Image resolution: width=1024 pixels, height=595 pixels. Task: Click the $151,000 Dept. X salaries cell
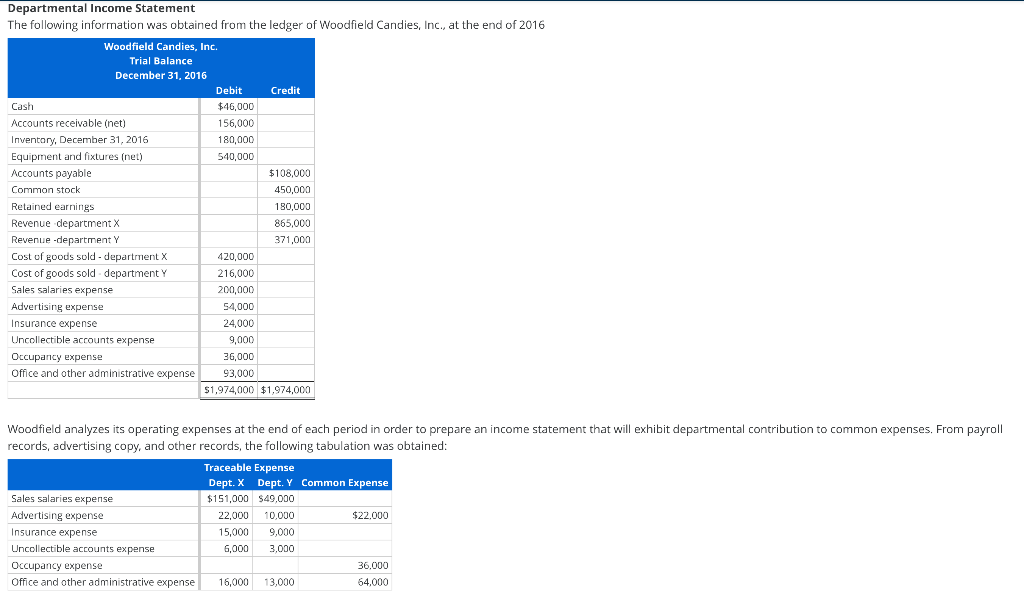(228, 499)
